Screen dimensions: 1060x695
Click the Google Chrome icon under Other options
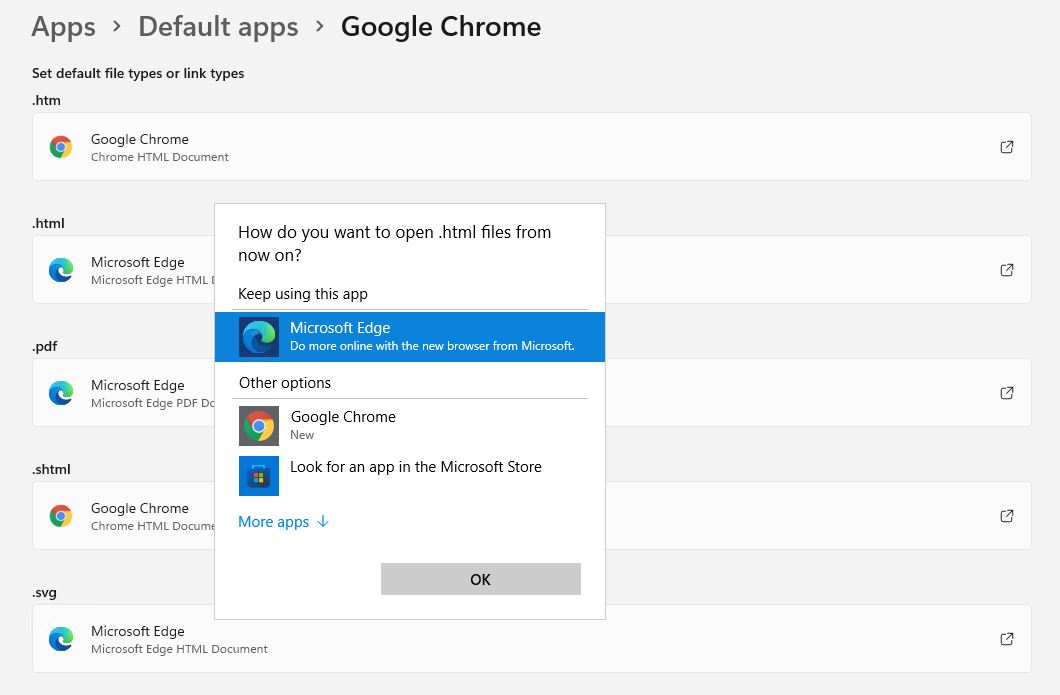pyautogui.click(x=259, y=426)
